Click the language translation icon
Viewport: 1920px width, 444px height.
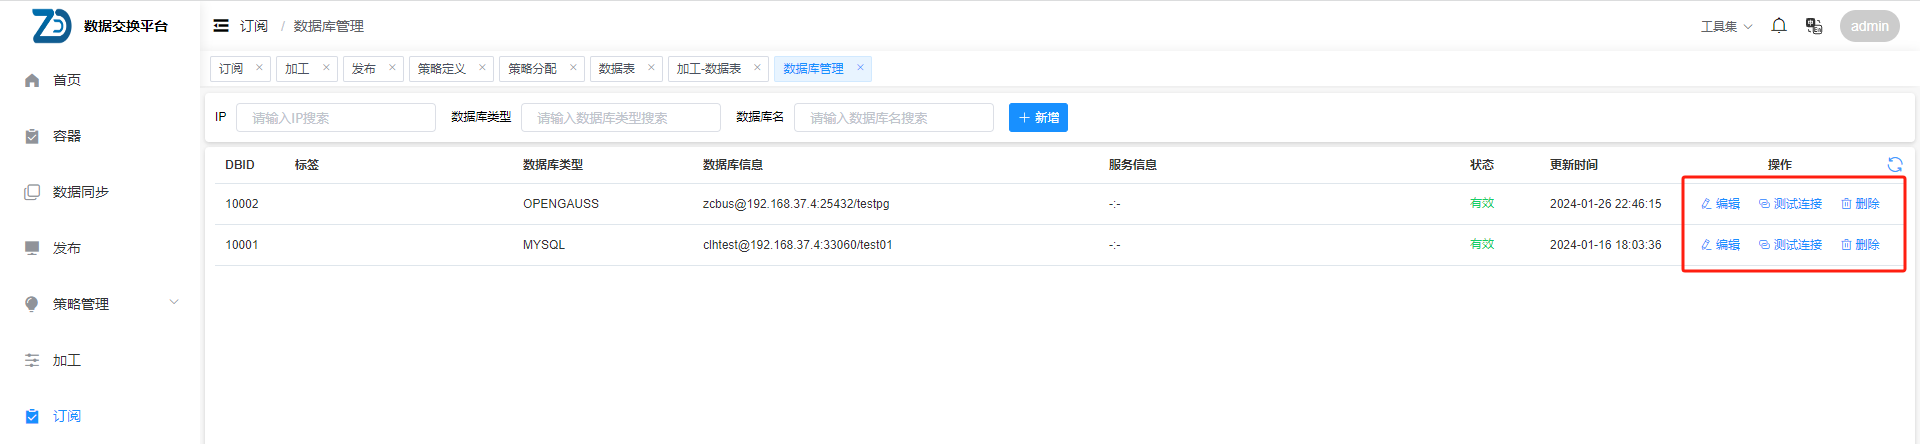pos(1814,26)
